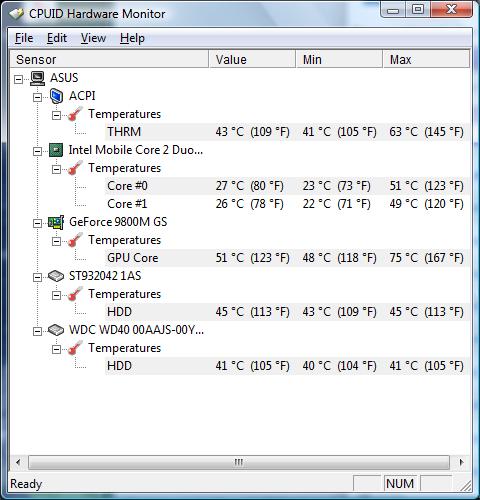Viewport: 480px width, 500px height.
Task: Click the Max column header
Action: click(x=426, y=59)
